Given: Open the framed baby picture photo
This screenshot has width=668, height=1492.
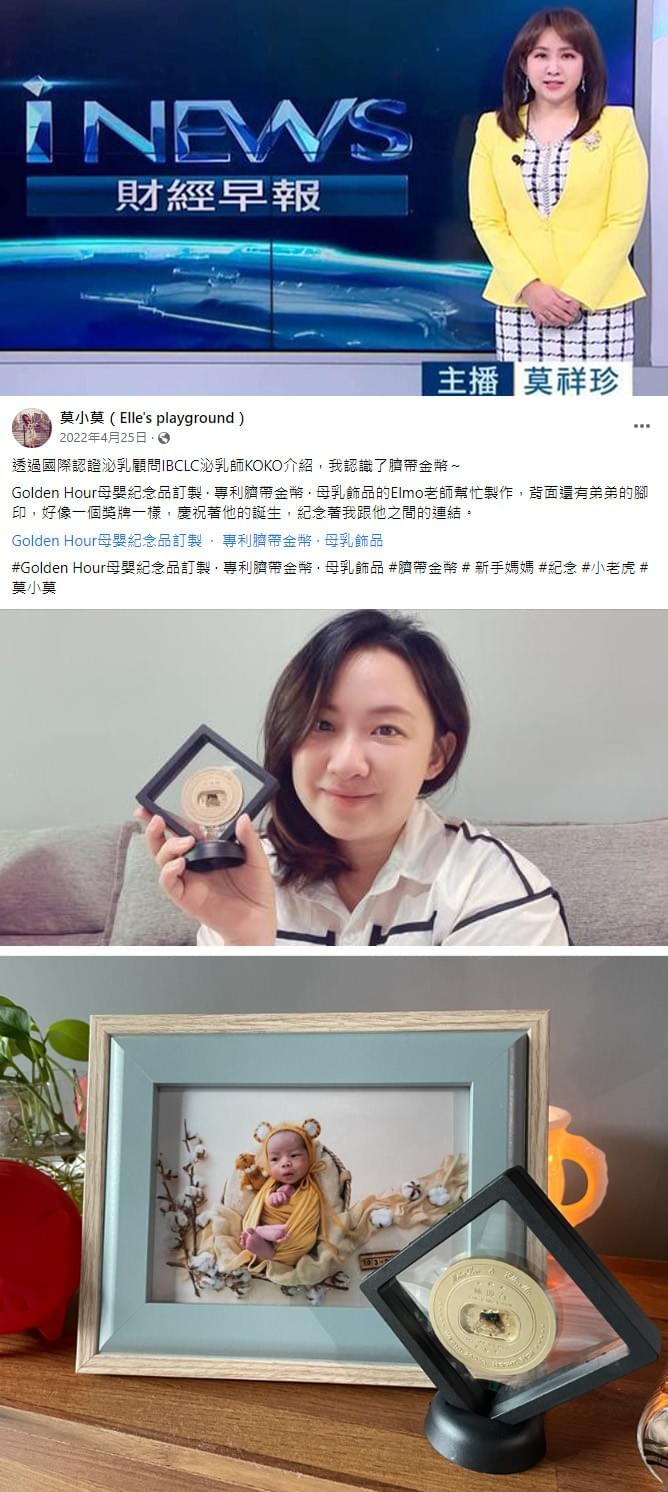Looking at the screenshot, I should coord(334,1224).
